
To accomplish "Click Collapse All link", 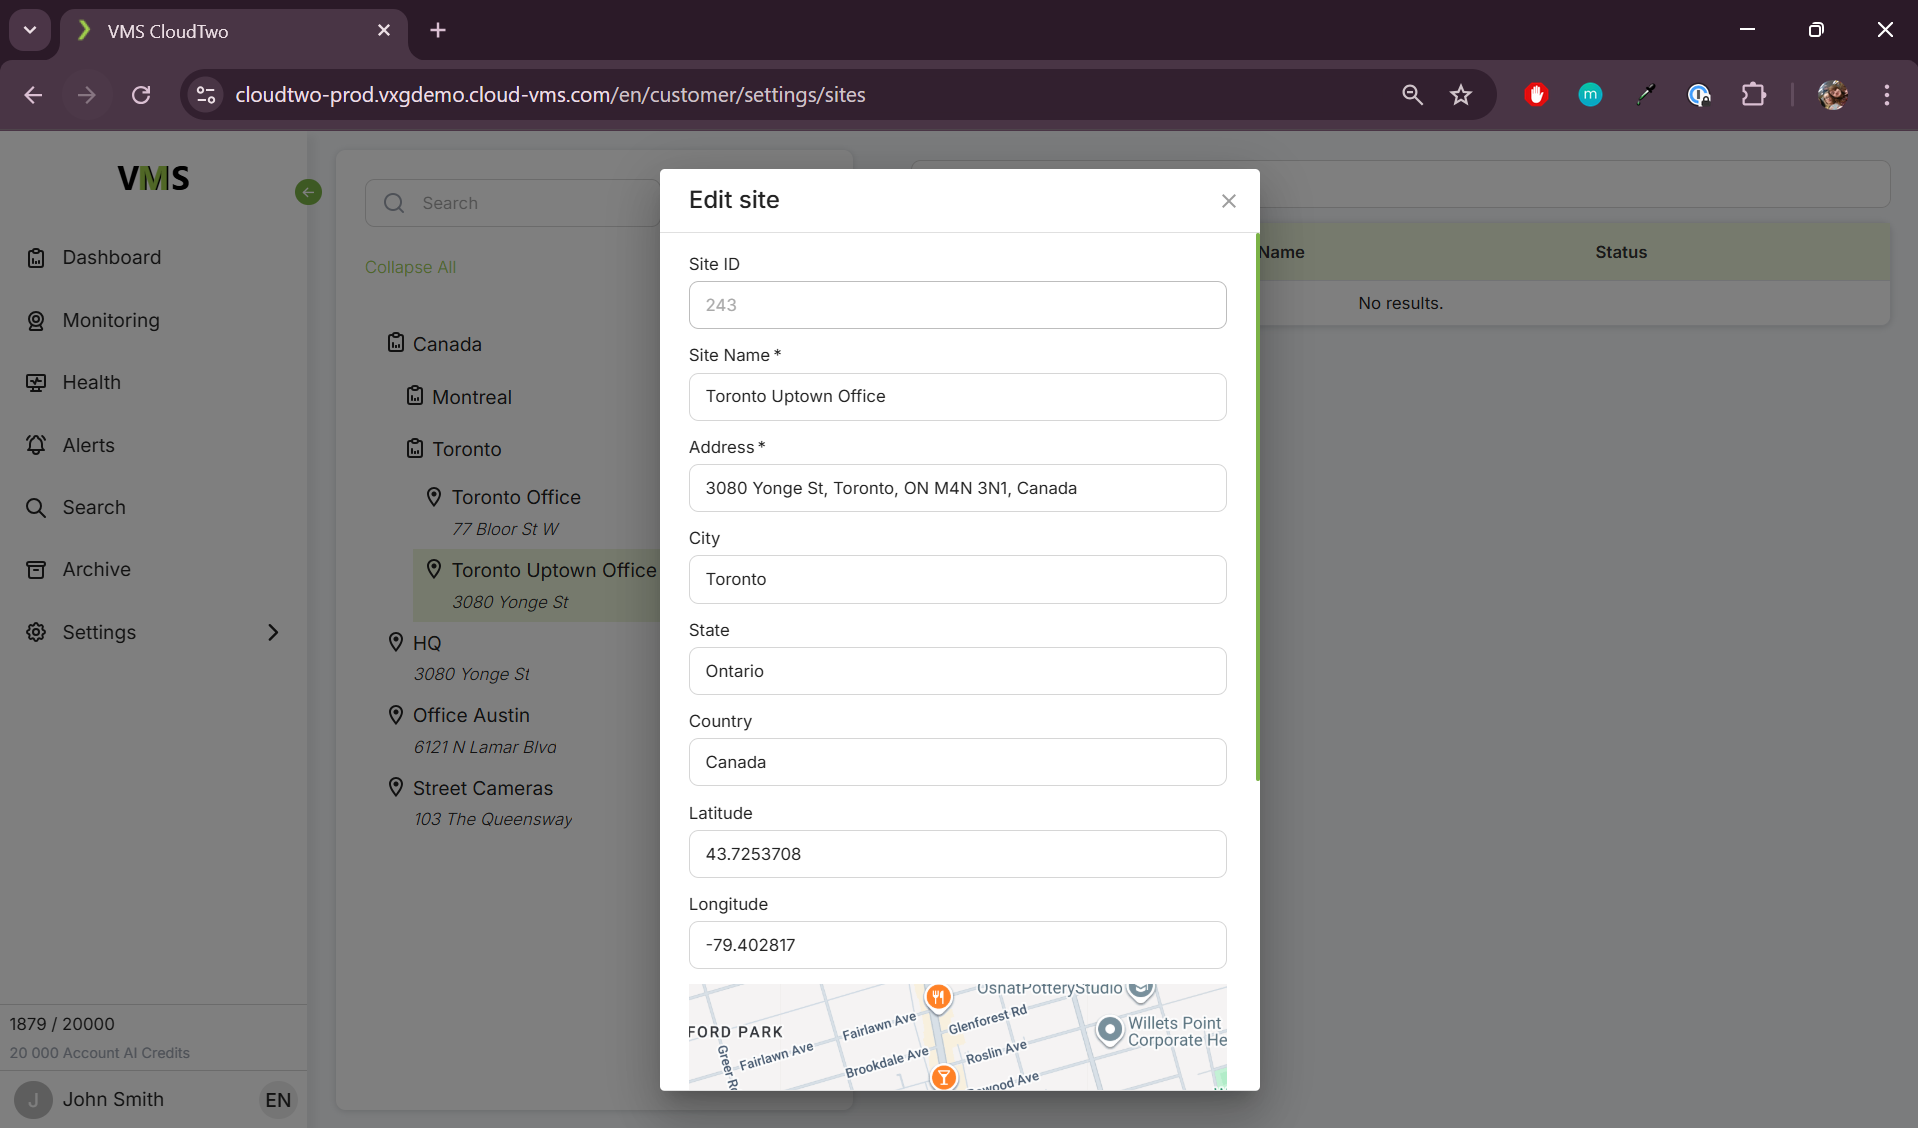I will point(410,267).
